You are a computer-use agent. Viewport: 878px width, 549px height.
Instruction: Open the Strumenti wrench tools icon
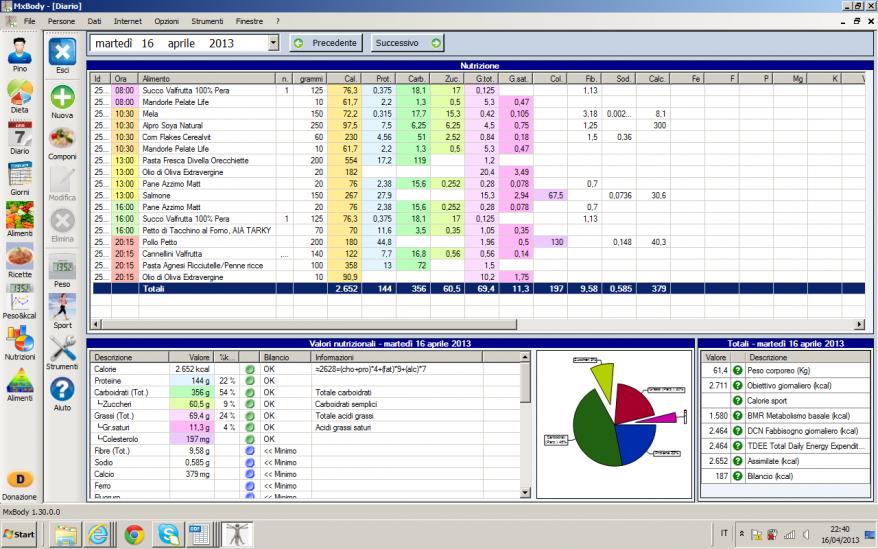point(62,350)
